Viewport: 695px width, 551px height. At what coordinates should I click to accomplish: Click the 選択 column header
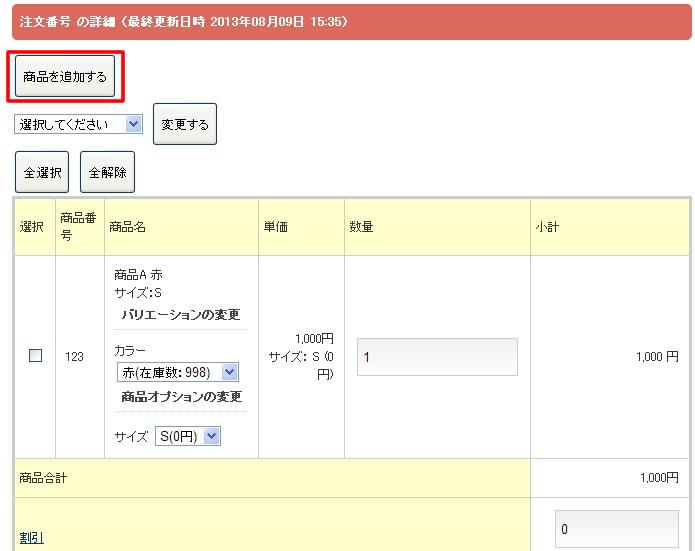[32, 227]
